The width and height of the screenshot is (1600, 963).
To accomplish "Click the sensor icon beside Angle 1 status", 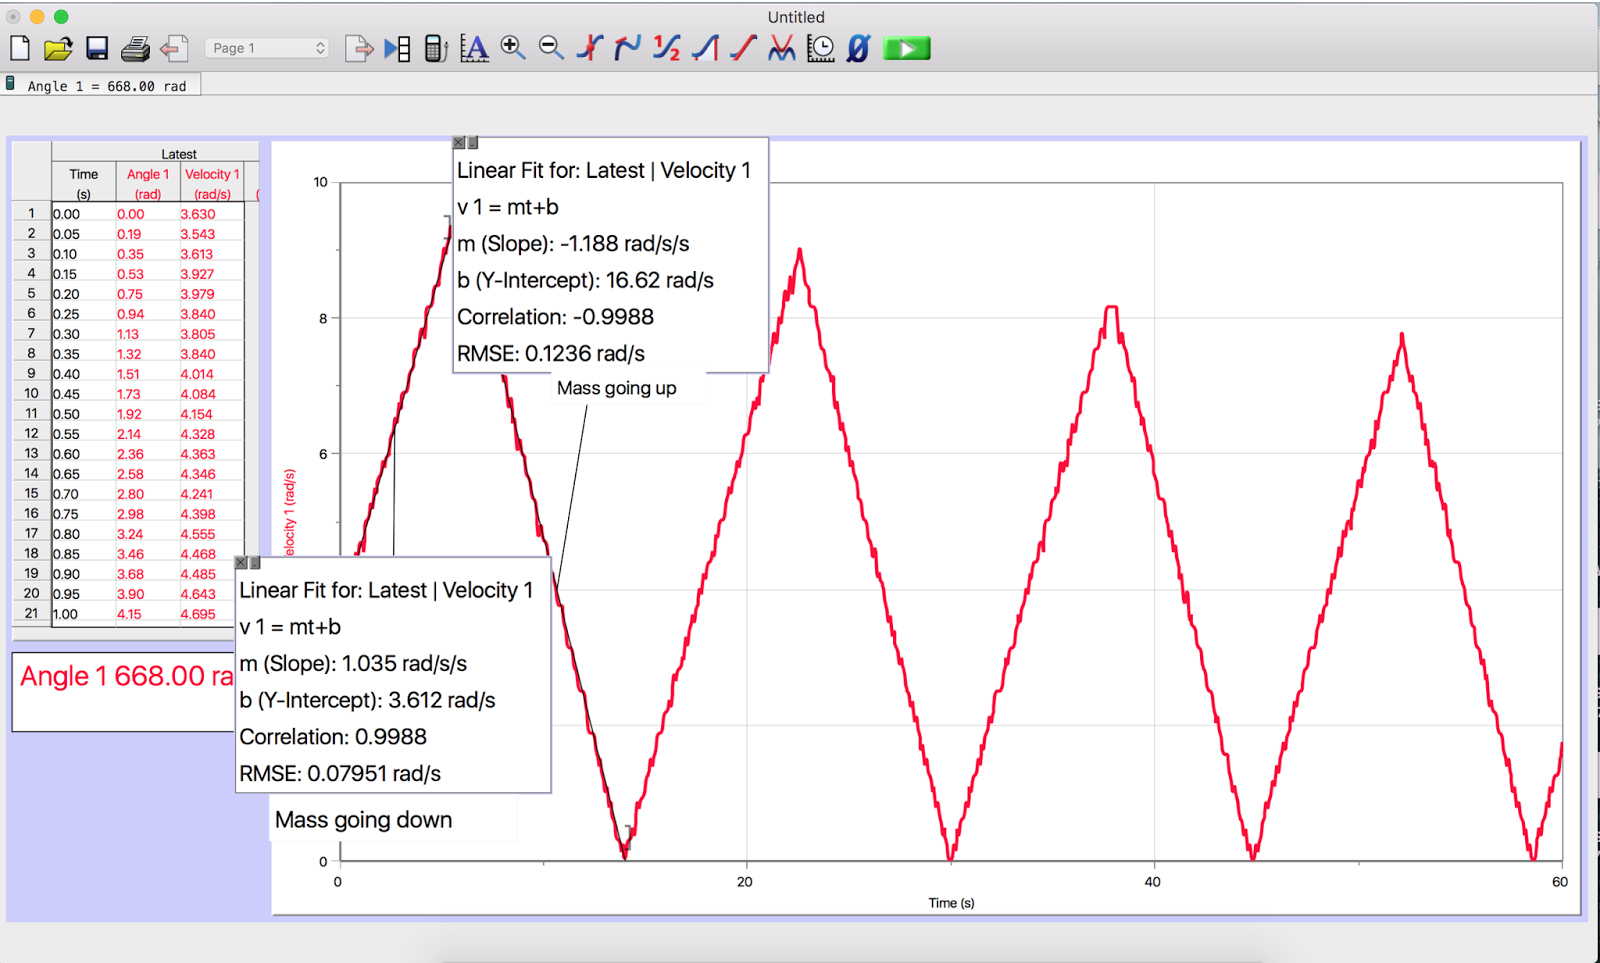I will (11, 84).
